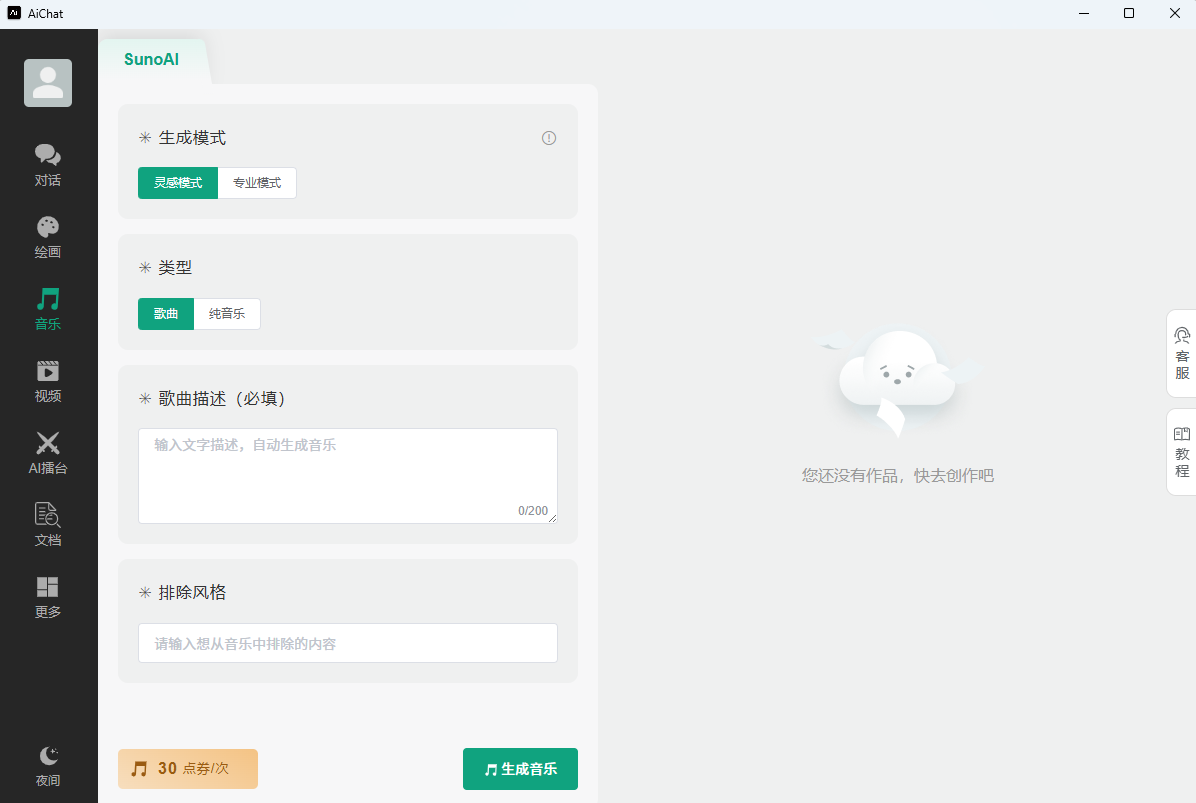Image resolution: width=1196 pixels, height=803 pixels.
Task: Open the 视频 video section
Action: [48, 381]
